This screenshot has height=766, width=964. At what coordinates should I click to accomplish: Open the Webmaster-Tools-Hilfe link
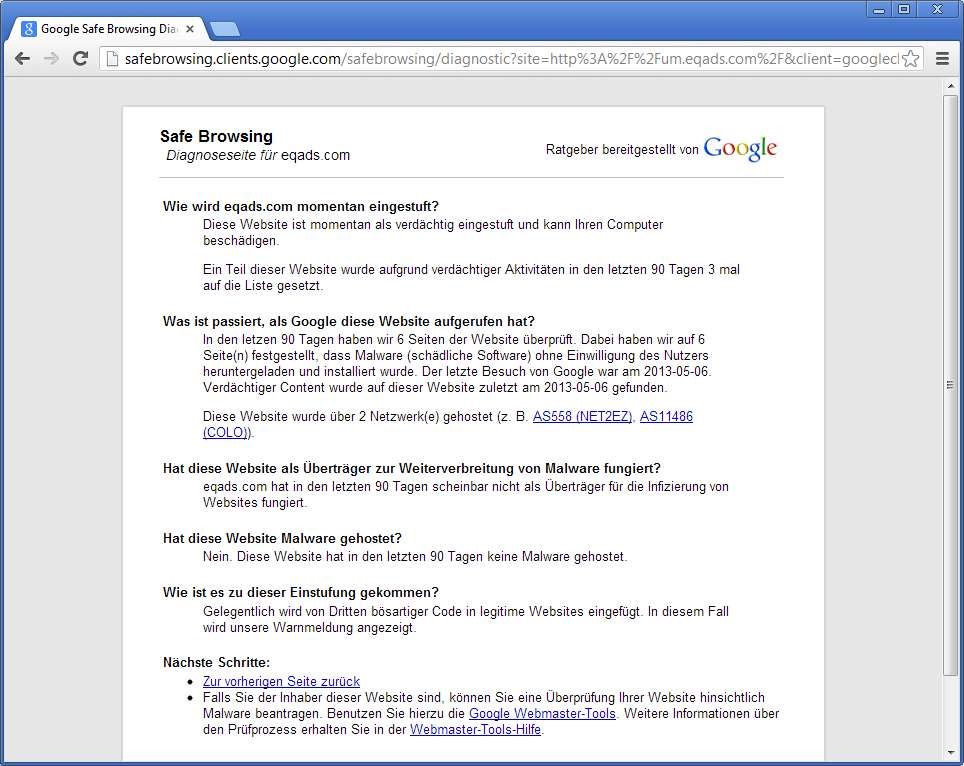click(475, 730)
